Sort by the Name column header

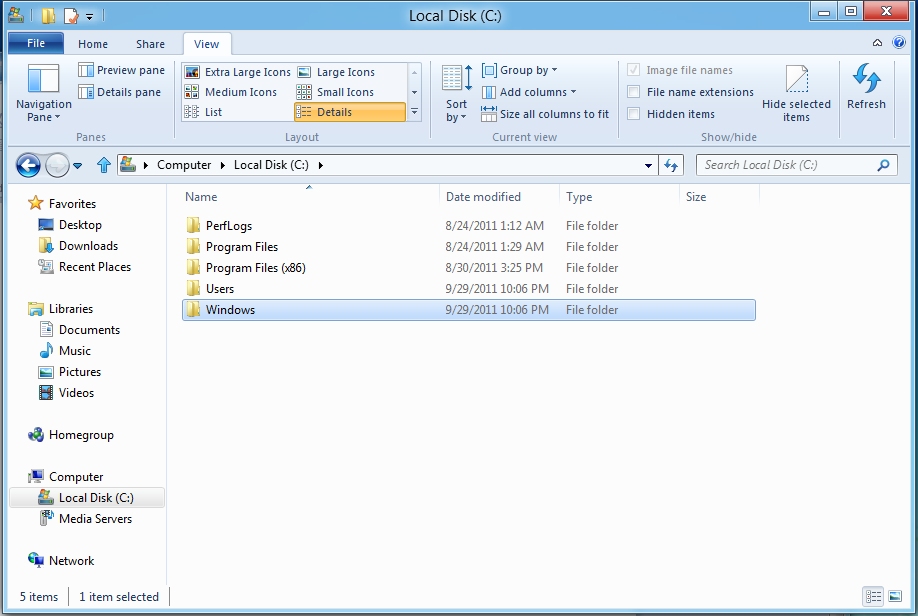(309, 197)
